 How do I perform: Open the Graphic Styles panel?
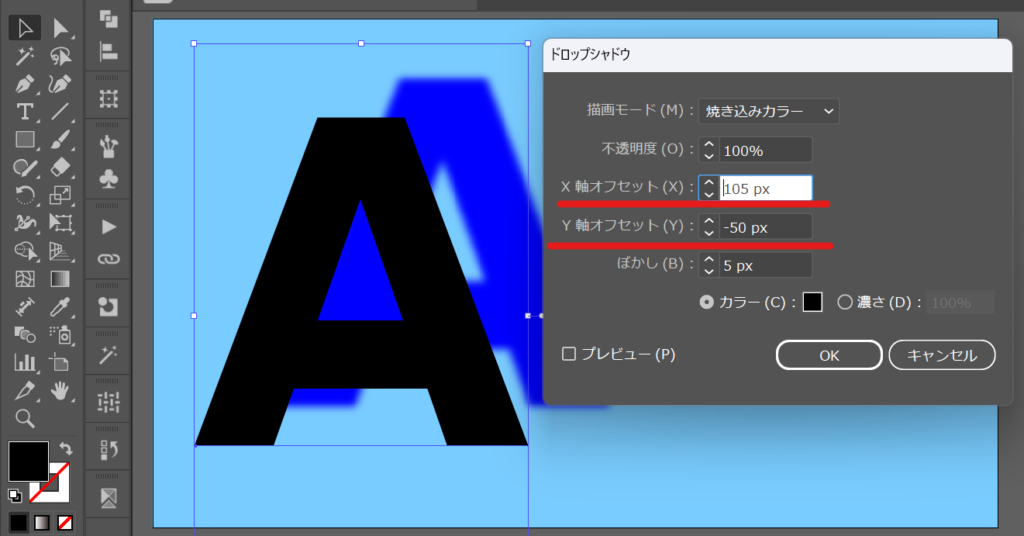point(108,307)
